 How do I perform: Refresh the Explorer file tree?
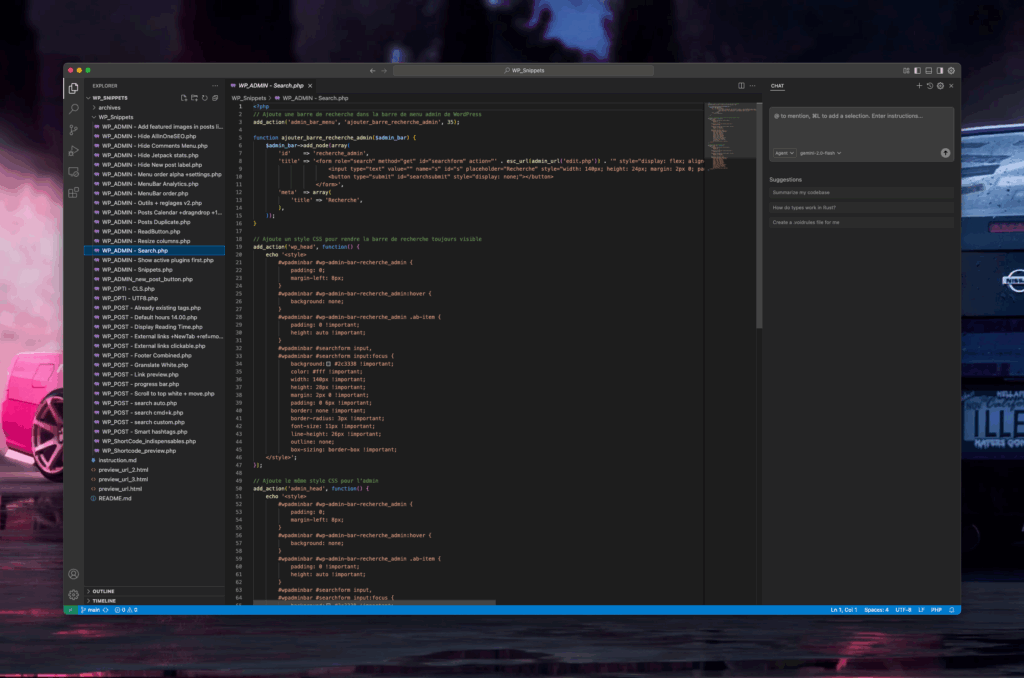[204, 98]
